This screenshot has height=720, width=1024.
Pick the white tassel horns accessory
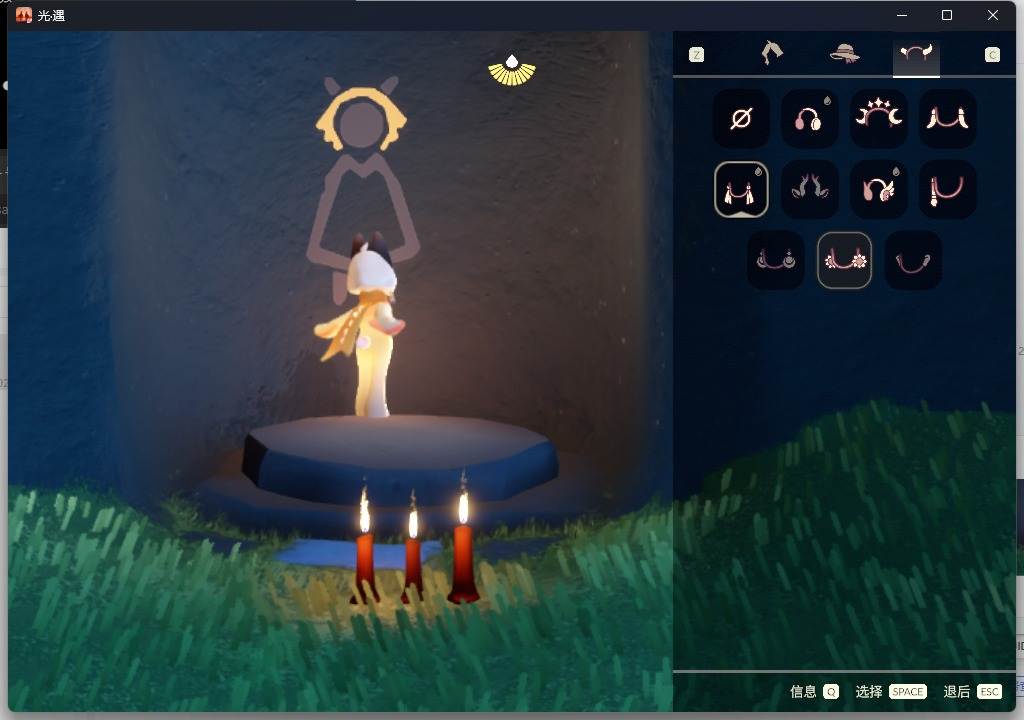741,189
